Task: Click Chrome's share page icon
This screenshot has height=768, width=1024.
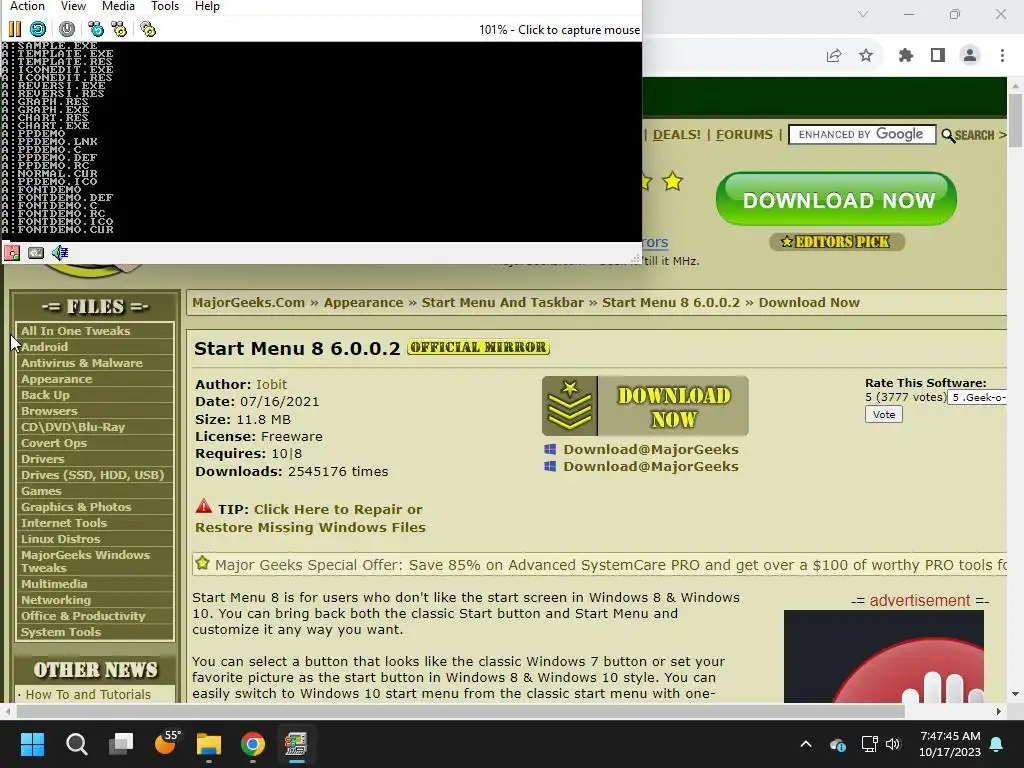Action: [x=834, y=56]
